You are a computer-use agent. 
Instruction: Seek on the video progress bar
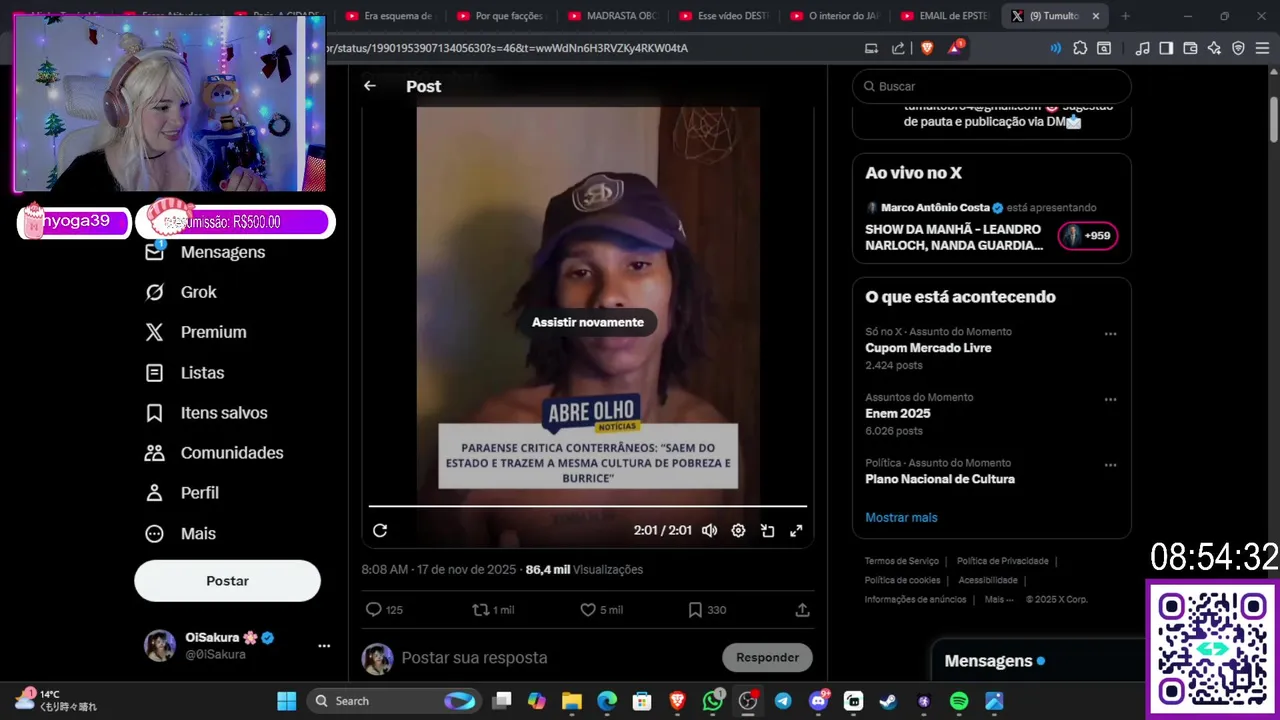588,507
